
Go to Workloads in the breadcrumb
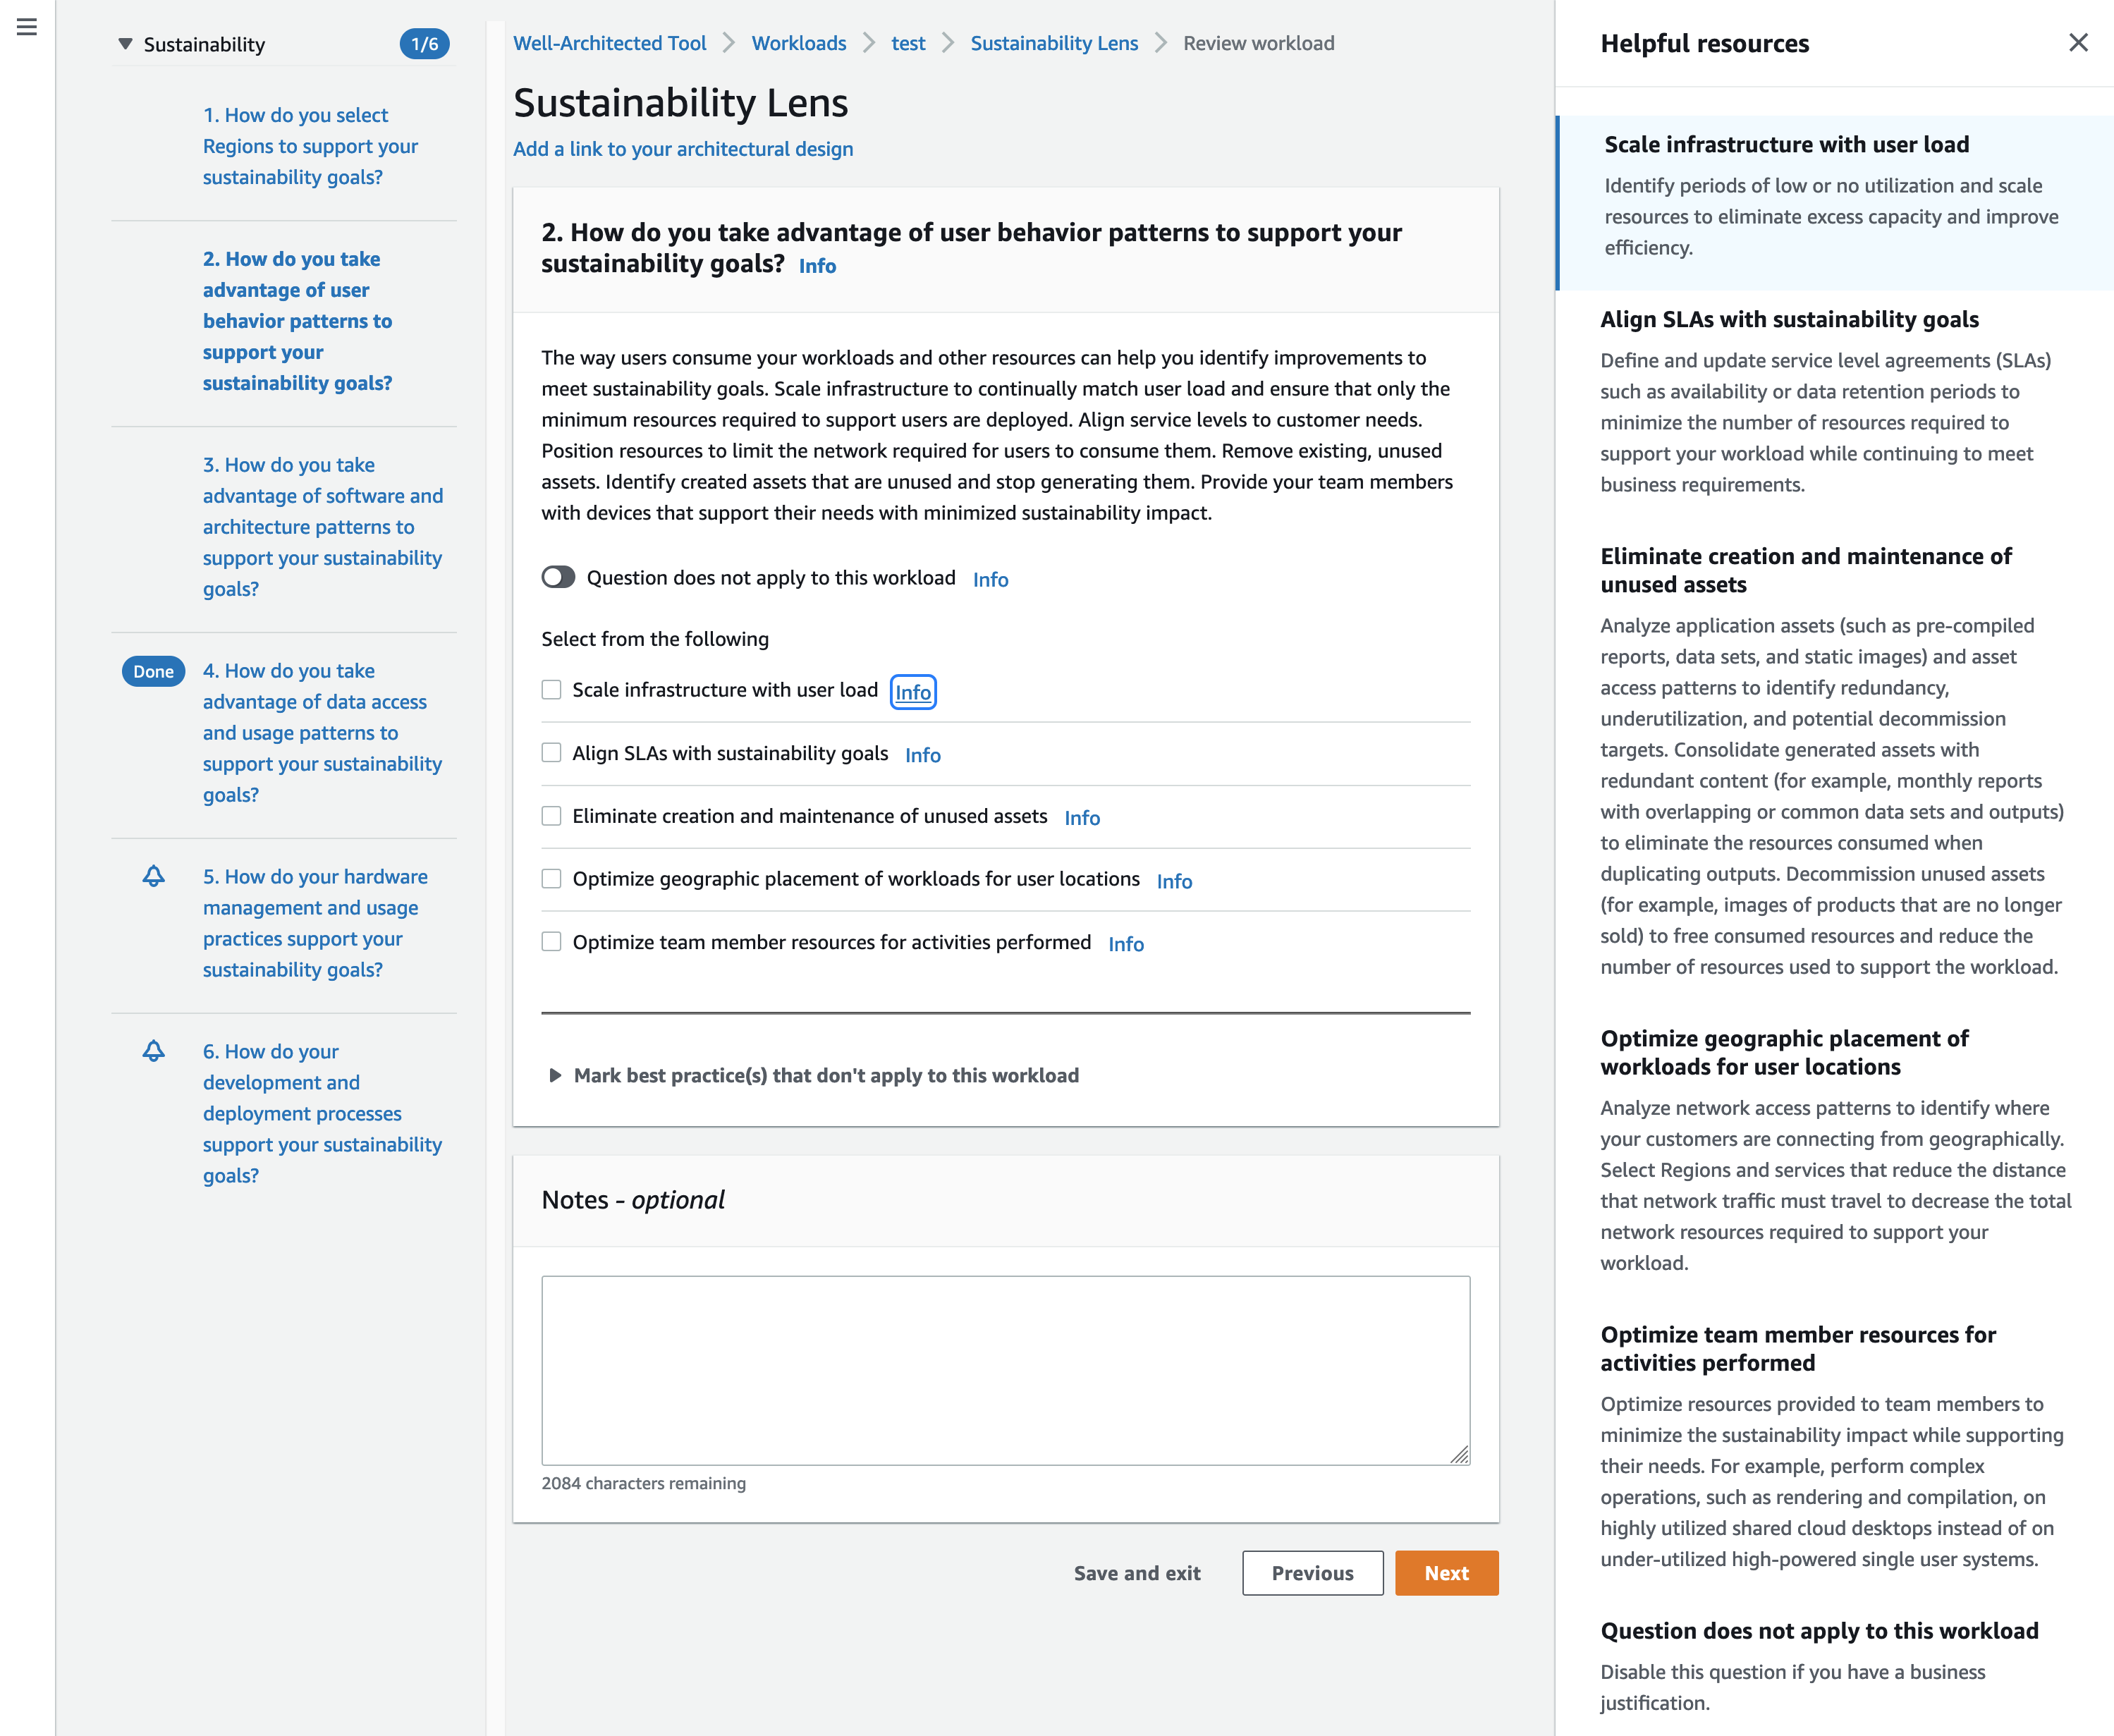point(798,43)
